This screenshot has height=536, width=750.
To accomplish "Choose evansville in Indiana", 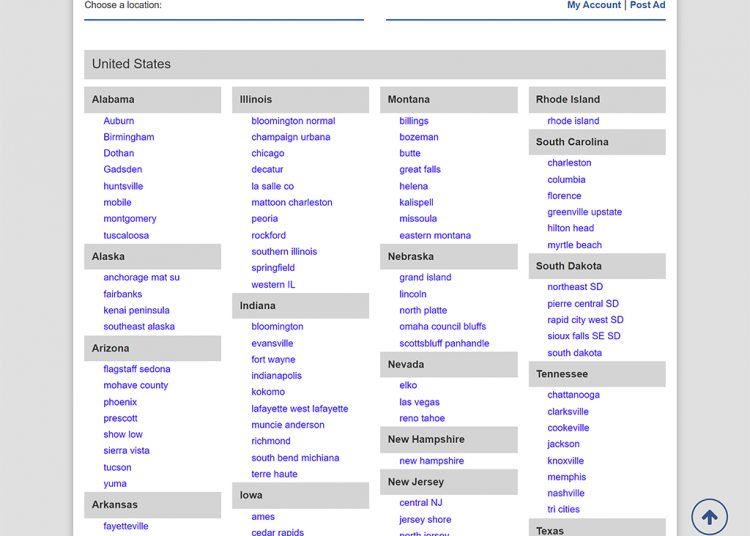I will click(x=272, y=344).
